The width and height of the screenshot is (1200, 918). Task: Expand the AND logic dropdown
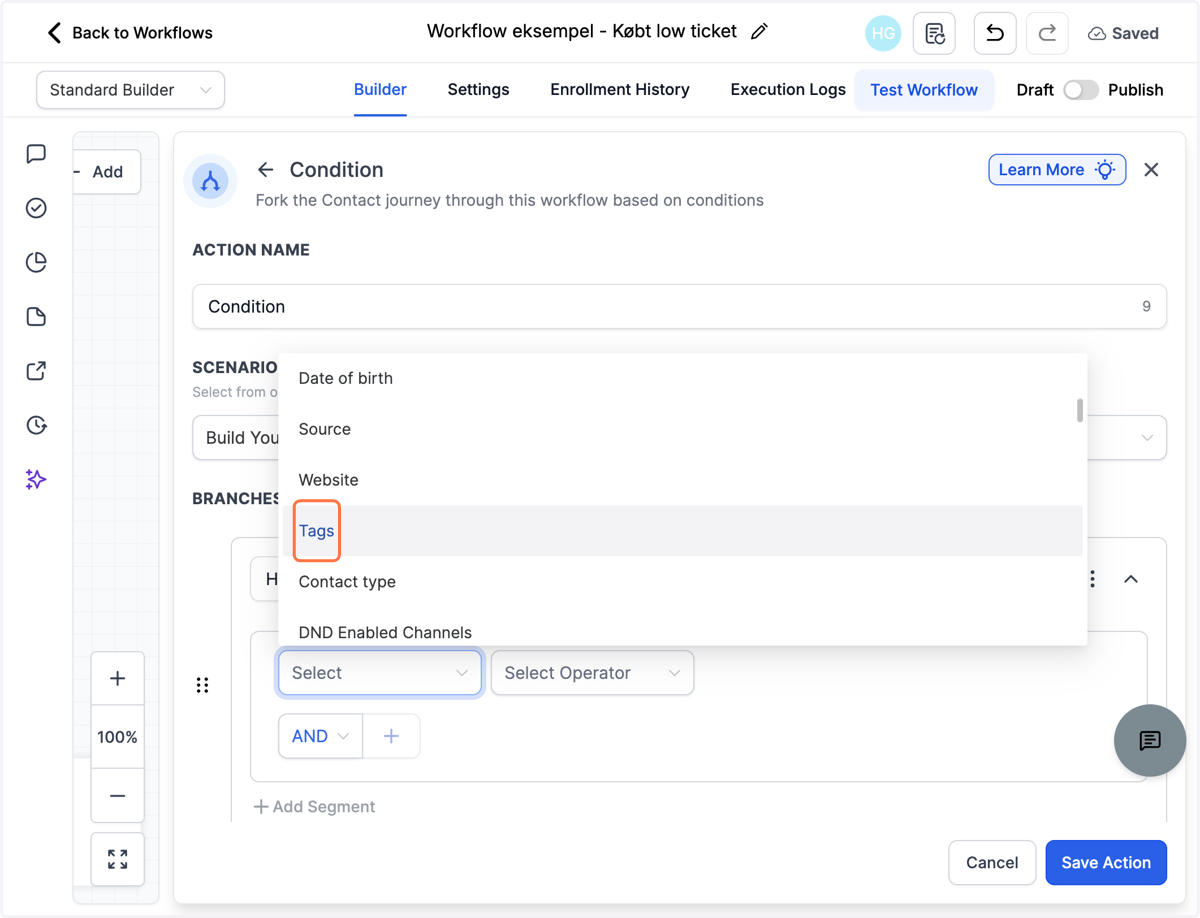(320, 736)
